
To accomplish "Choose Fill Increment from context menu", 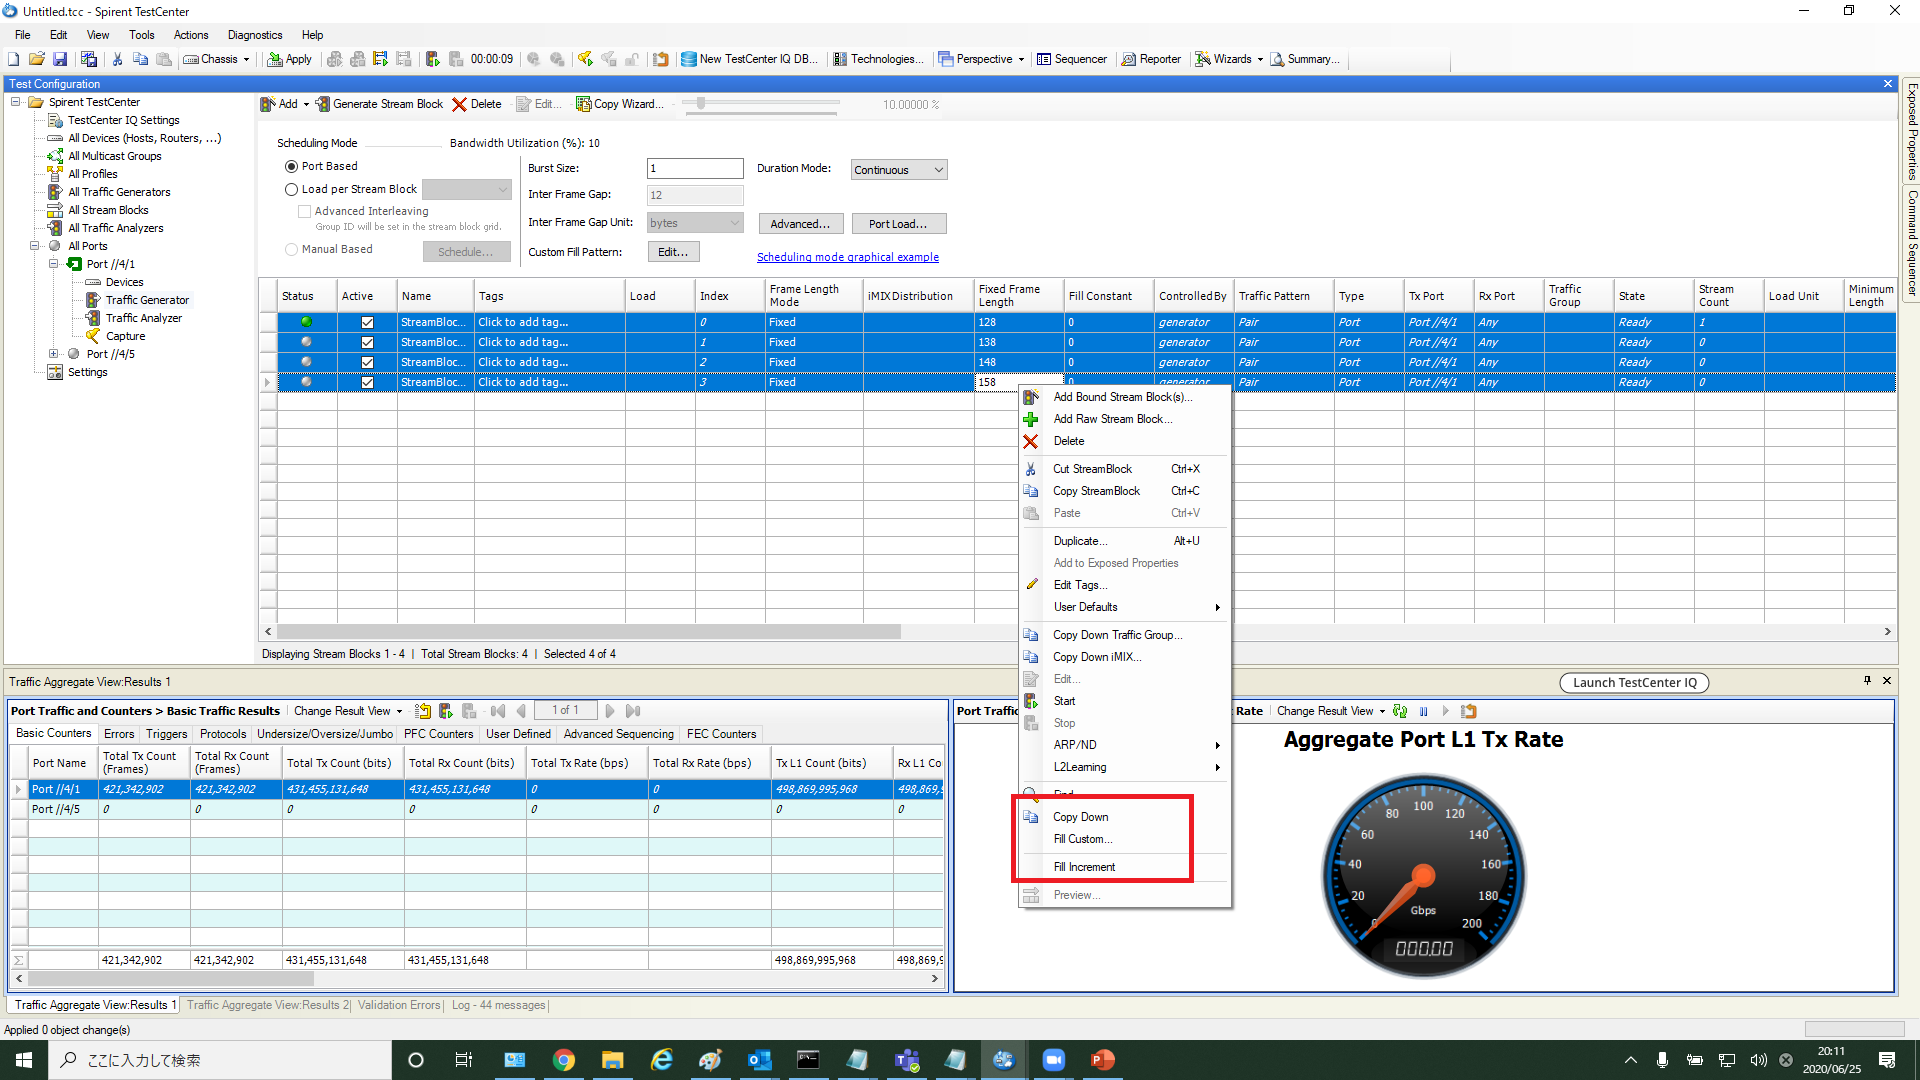I will click(1084, 867).
